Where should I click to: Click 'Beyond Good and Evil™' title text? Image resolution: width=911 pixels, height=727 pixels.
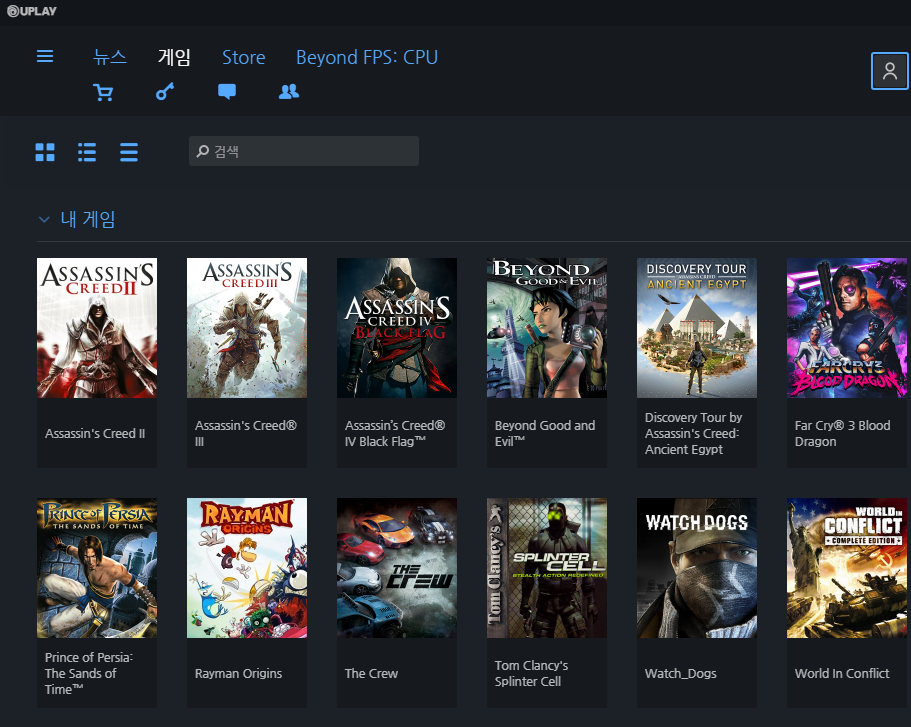click(x=545, y=434)
